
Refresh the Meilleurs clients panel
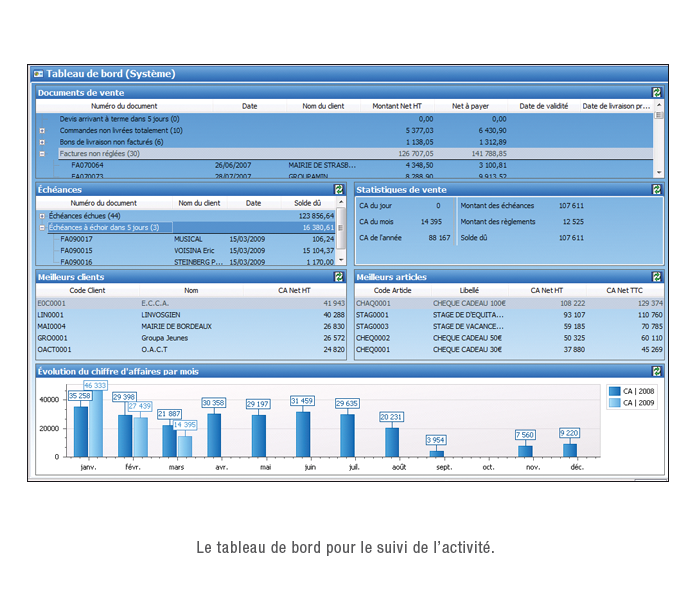[339, 277]
